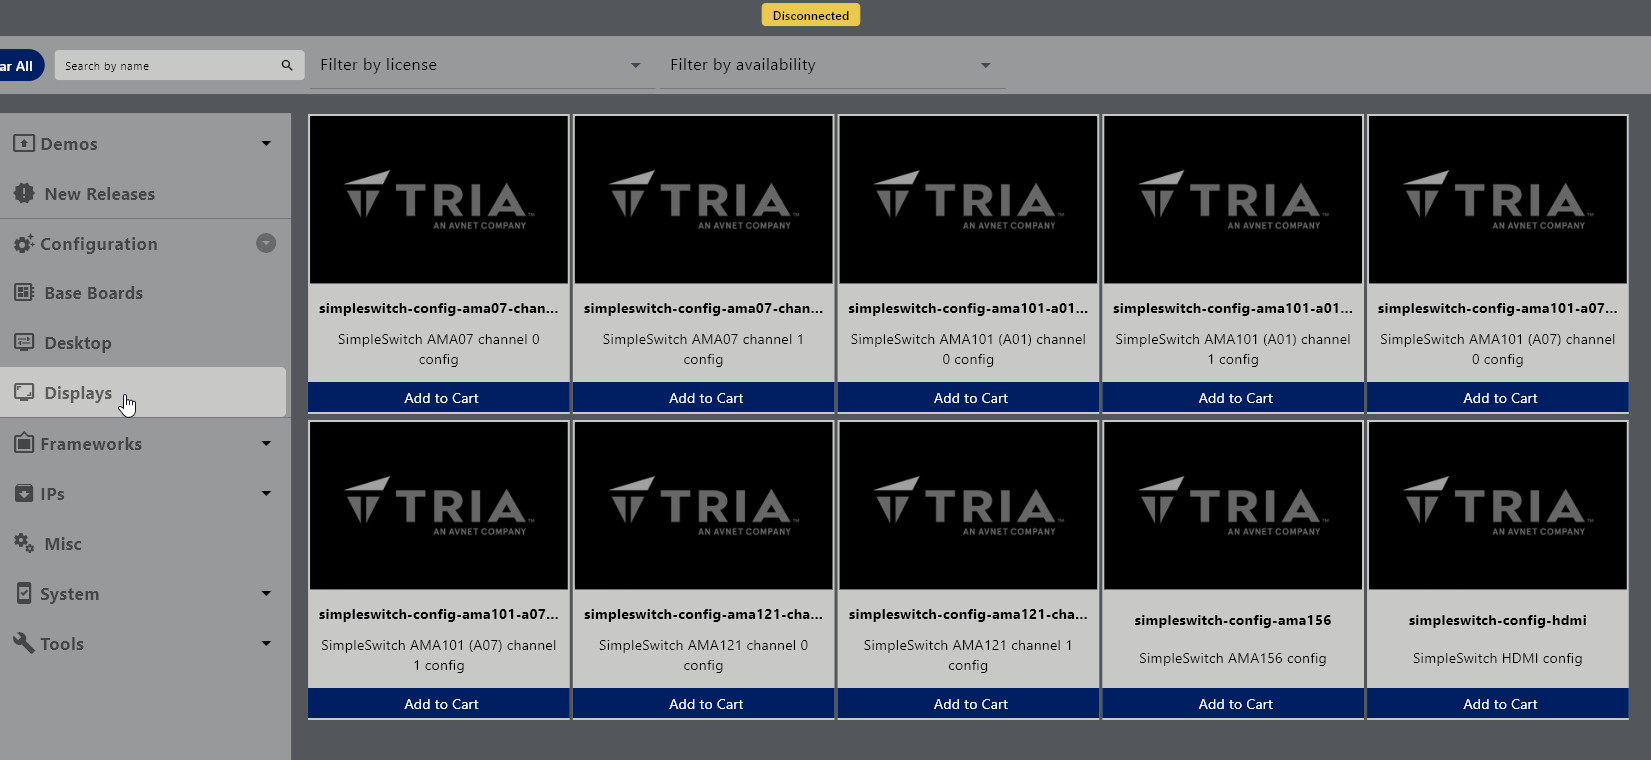Click the System clipboard icon

tap(24, 593)
